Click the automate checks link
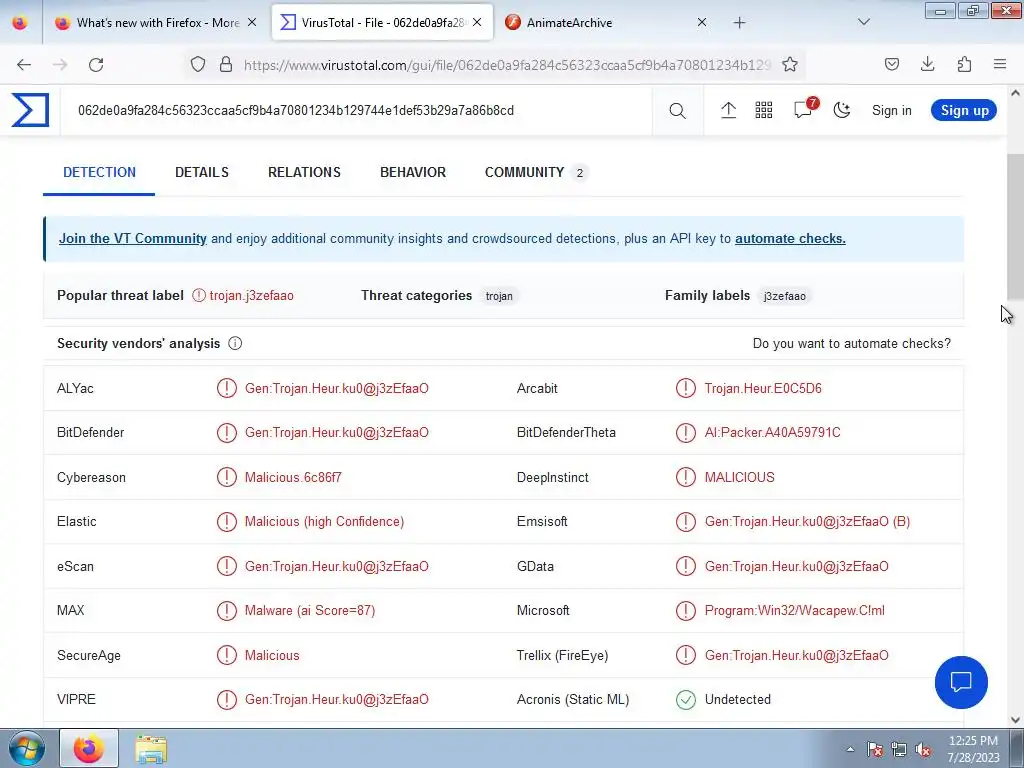 pyautogui.click(x=790, y=239)
